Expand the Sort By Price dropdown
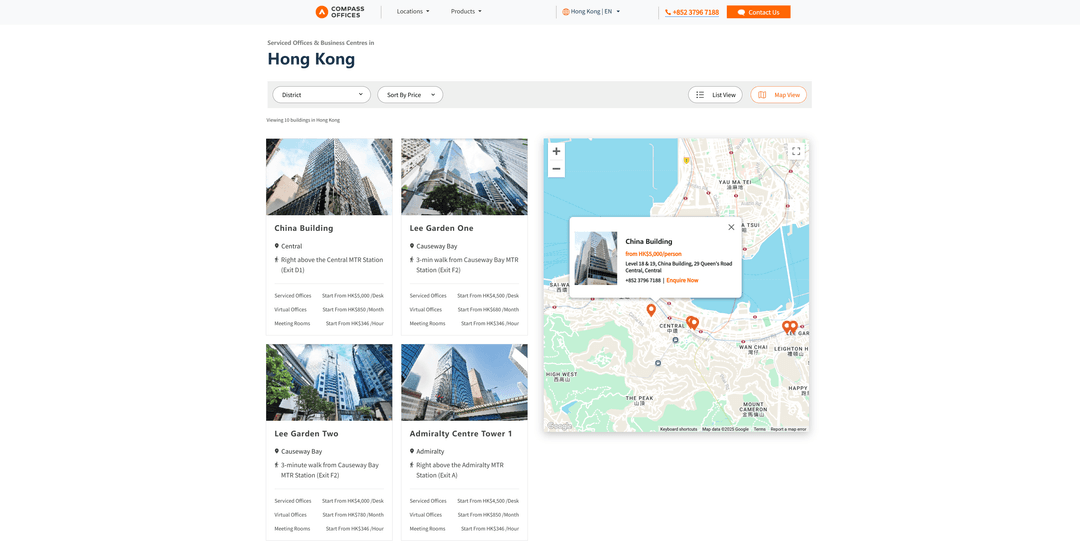The image size is (1080, 545). [410, 95]
